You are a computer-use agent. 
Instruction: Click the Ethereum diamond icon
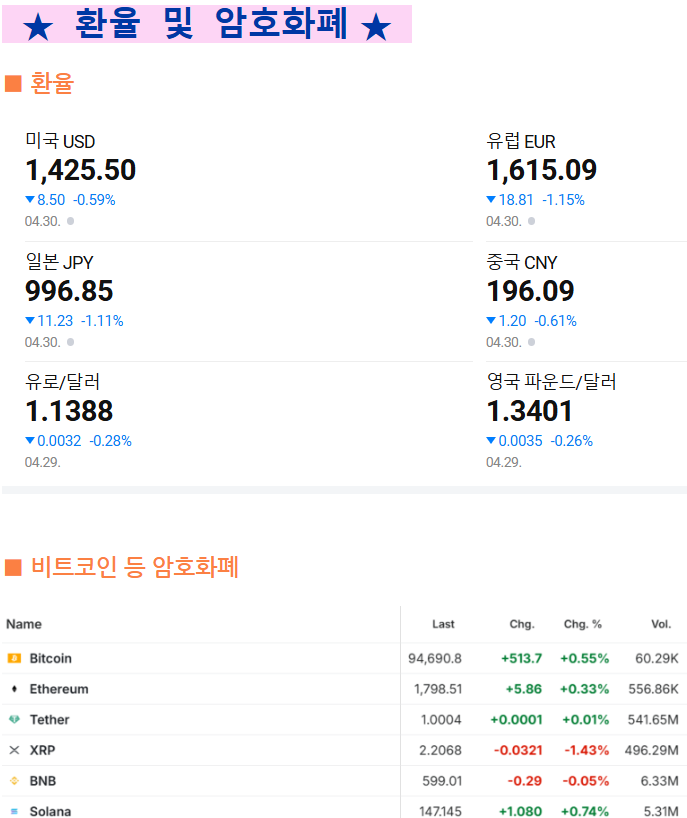pyautogui.click(x=14, y=689)
